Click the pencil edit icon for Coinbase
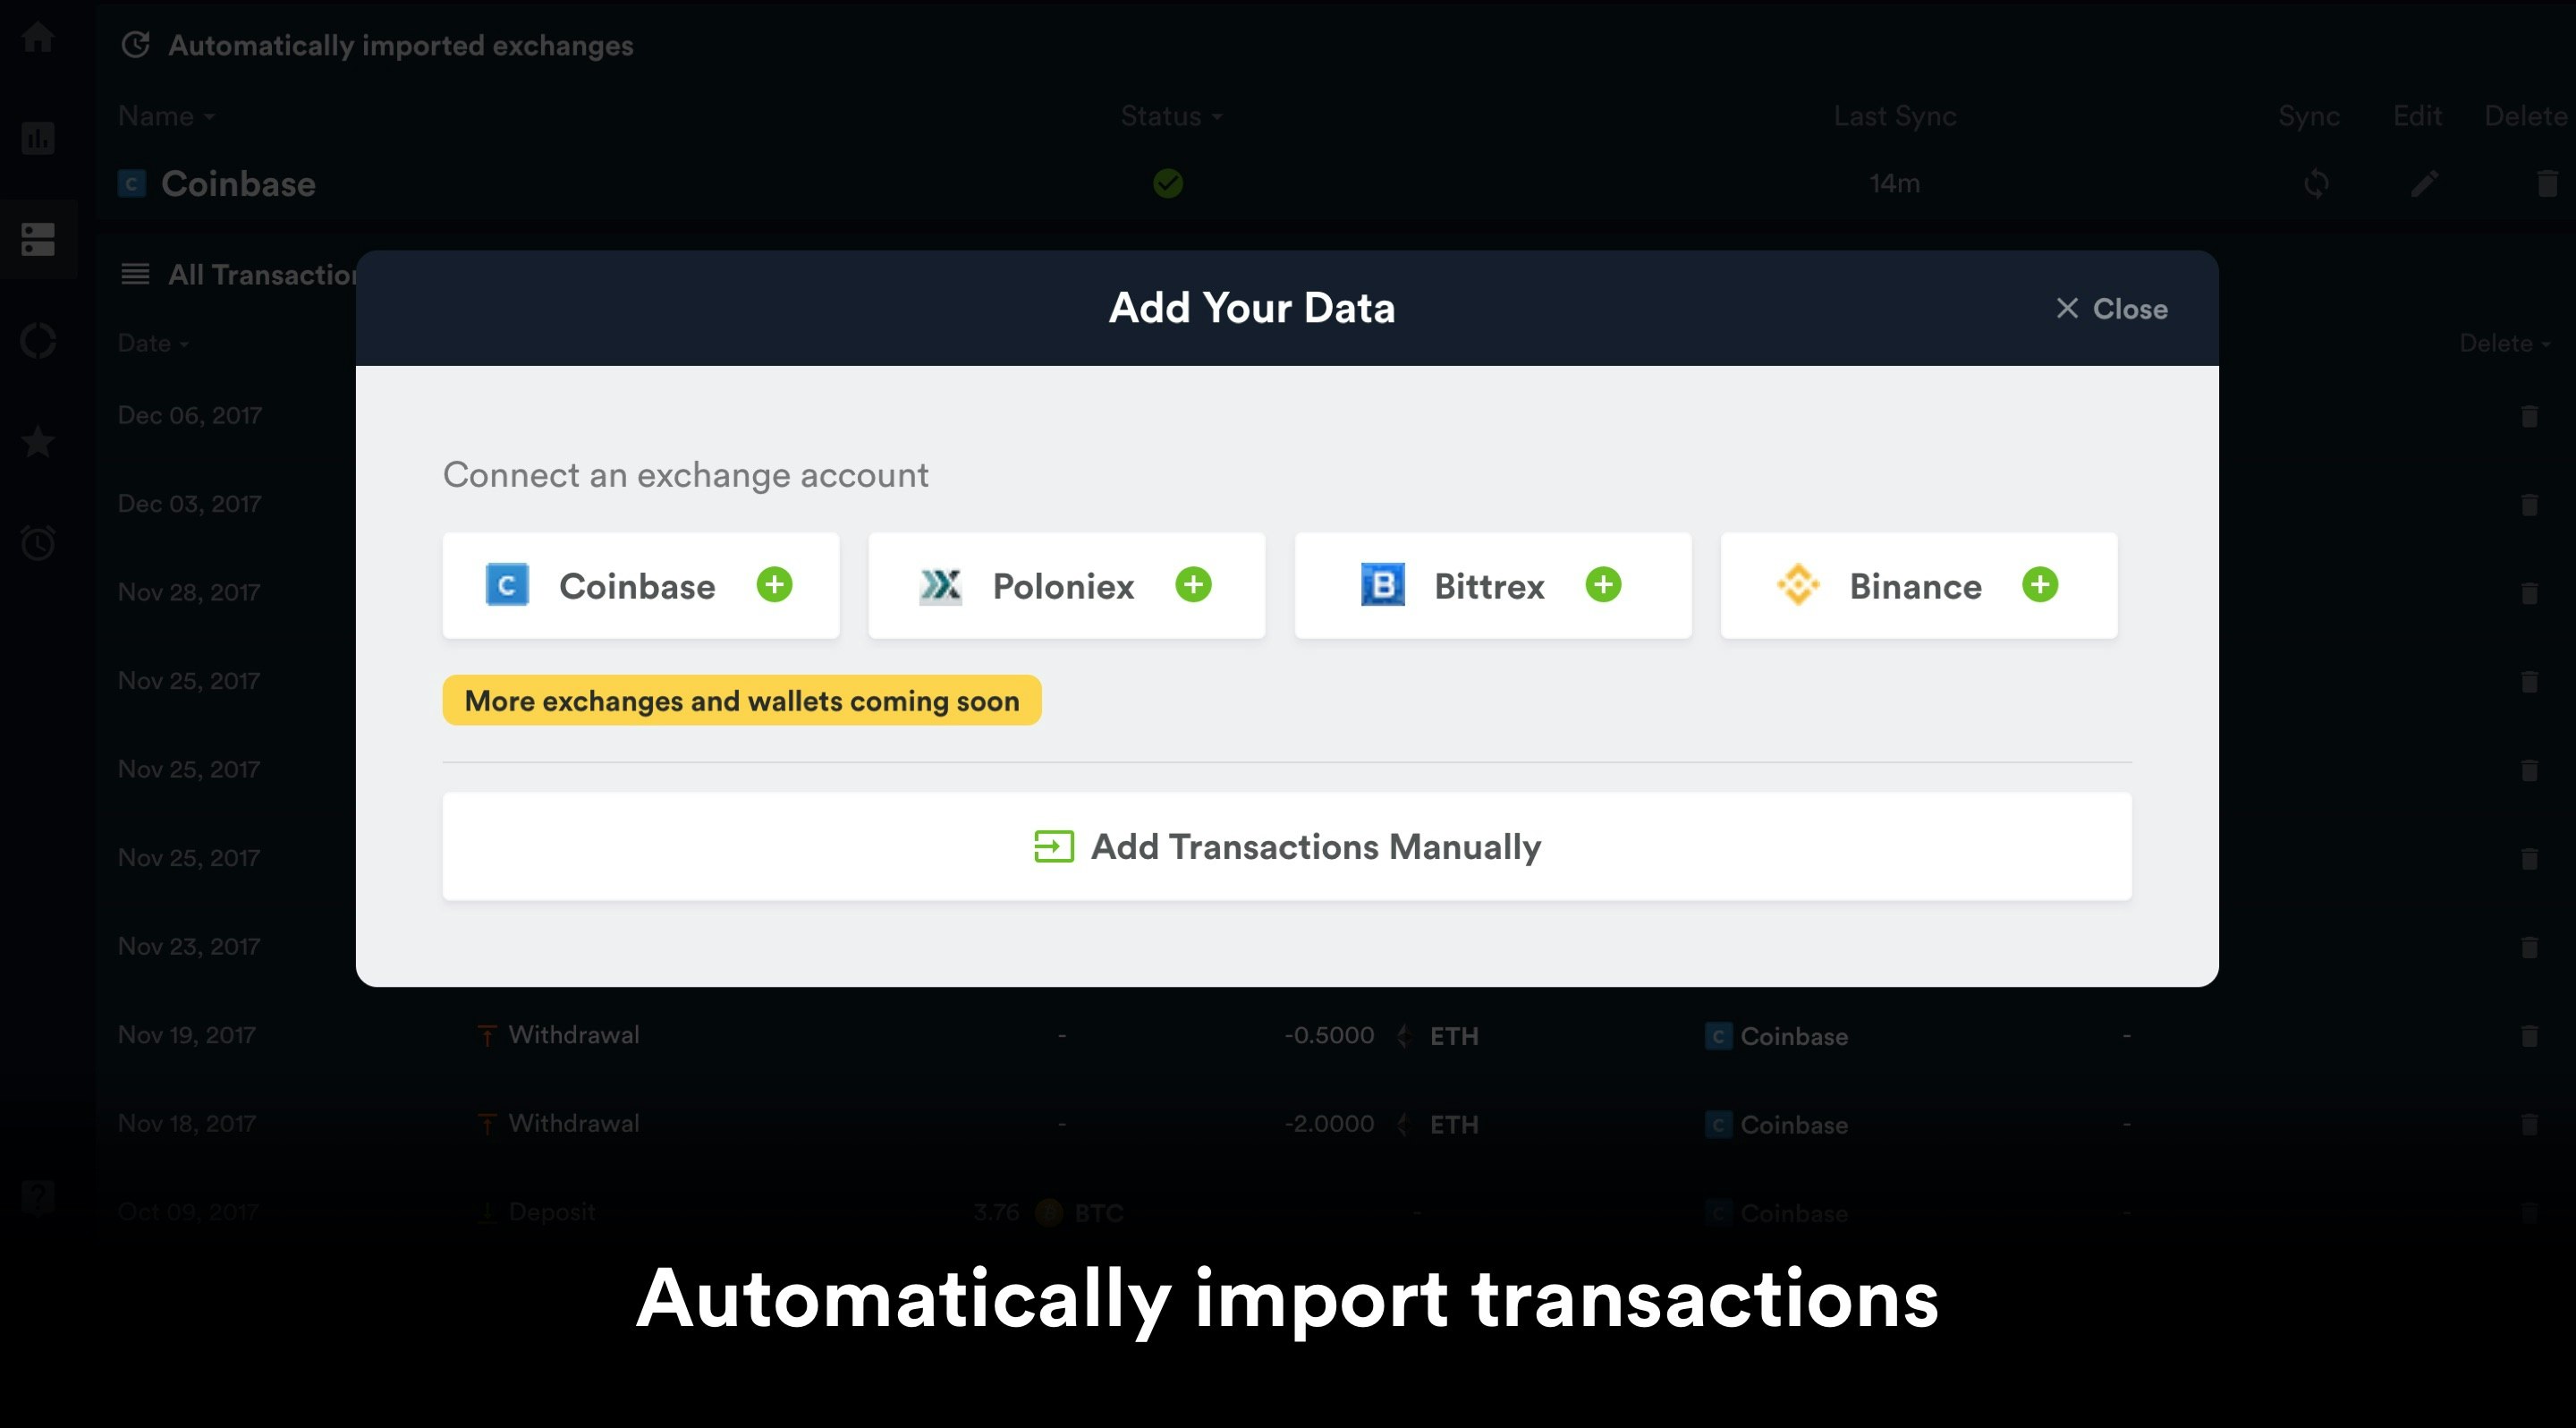 tap(2424, 184)
